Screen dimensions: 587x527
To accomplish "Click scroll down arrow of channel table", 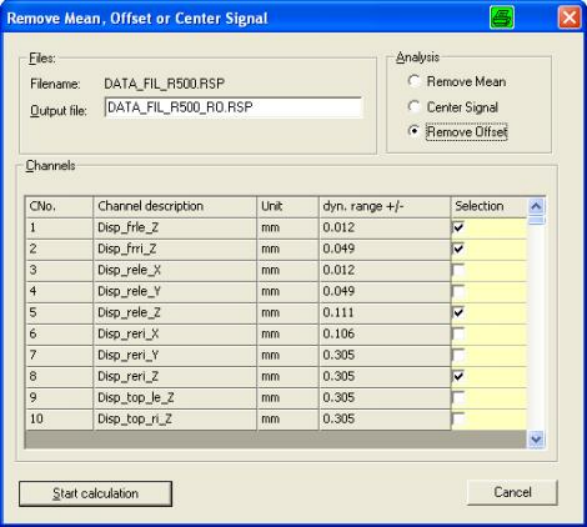I will click(536, 439).
